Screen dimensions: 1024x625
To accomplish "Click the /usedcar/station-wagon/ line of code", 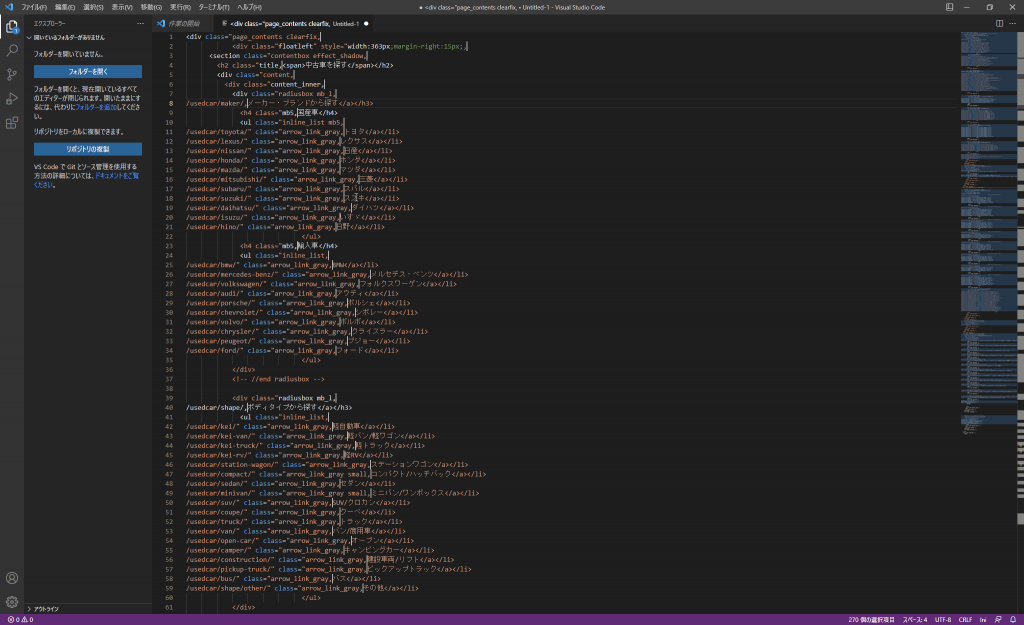I will coord(327,464).
